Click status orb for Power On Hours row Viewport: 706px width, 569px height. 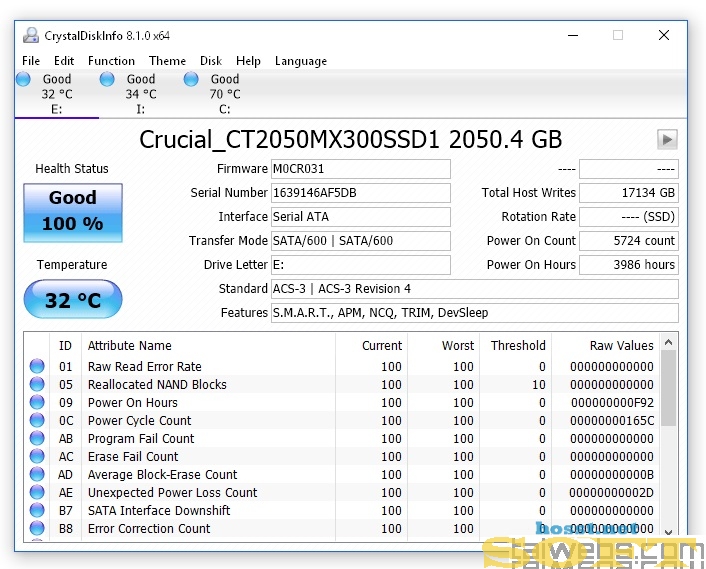coord(37,402)
